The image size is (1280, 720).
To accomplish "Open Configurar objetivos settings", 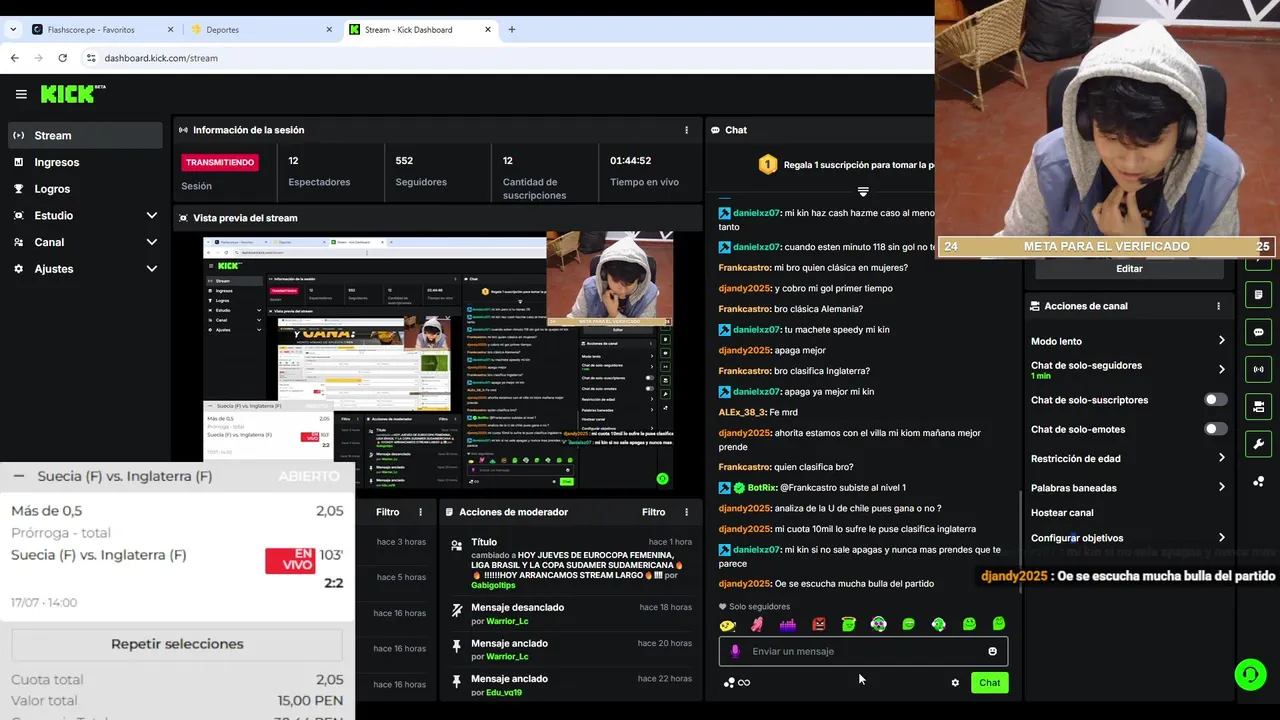I will click(1128, 538).
